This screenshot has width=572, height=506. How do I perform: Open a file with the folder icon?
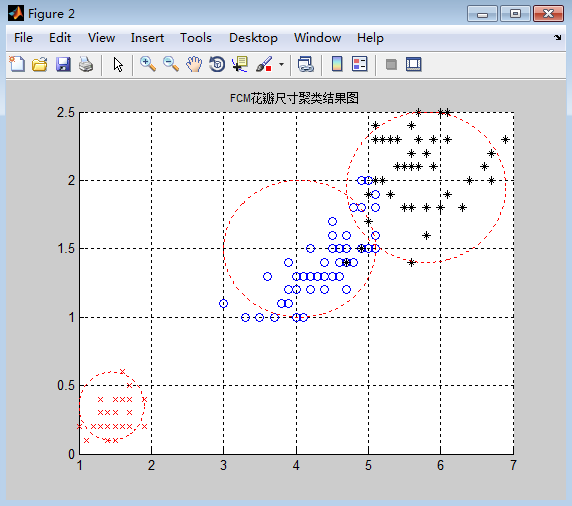(x=40, y=65)
